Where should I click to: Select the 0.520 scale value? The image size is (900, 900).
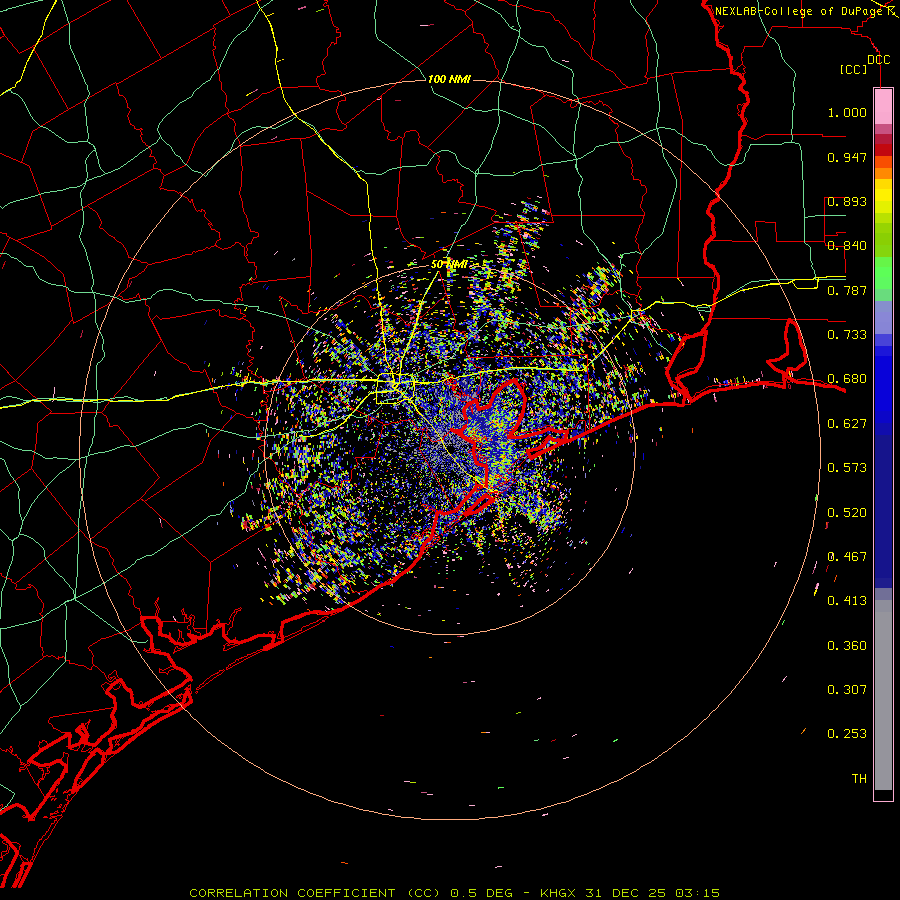coord(847,513)
